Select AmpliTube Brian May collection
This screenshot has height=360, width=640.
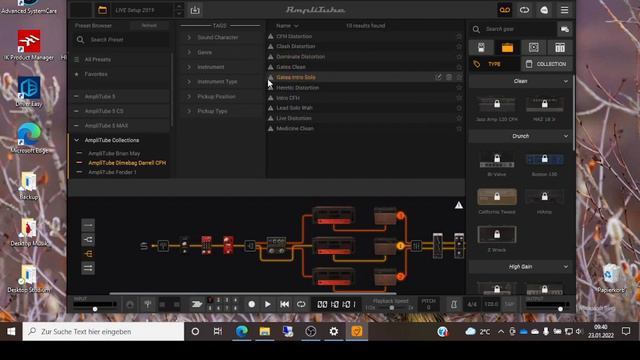pyautogui.click(x=114, y=153)
